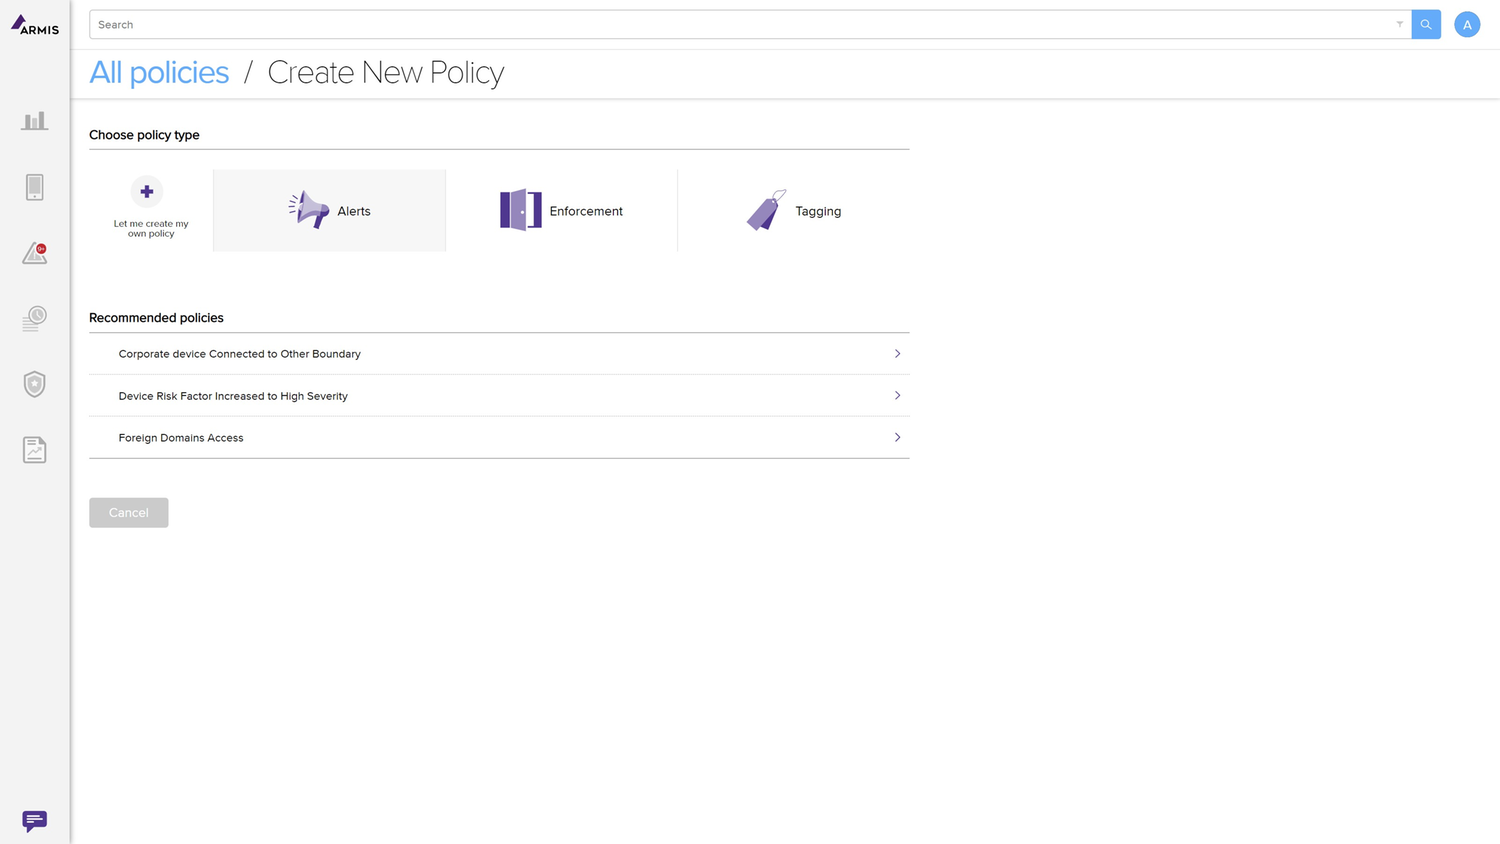Click the blue search magnifier button
Screen dimensions: 1500x844
1425,25
